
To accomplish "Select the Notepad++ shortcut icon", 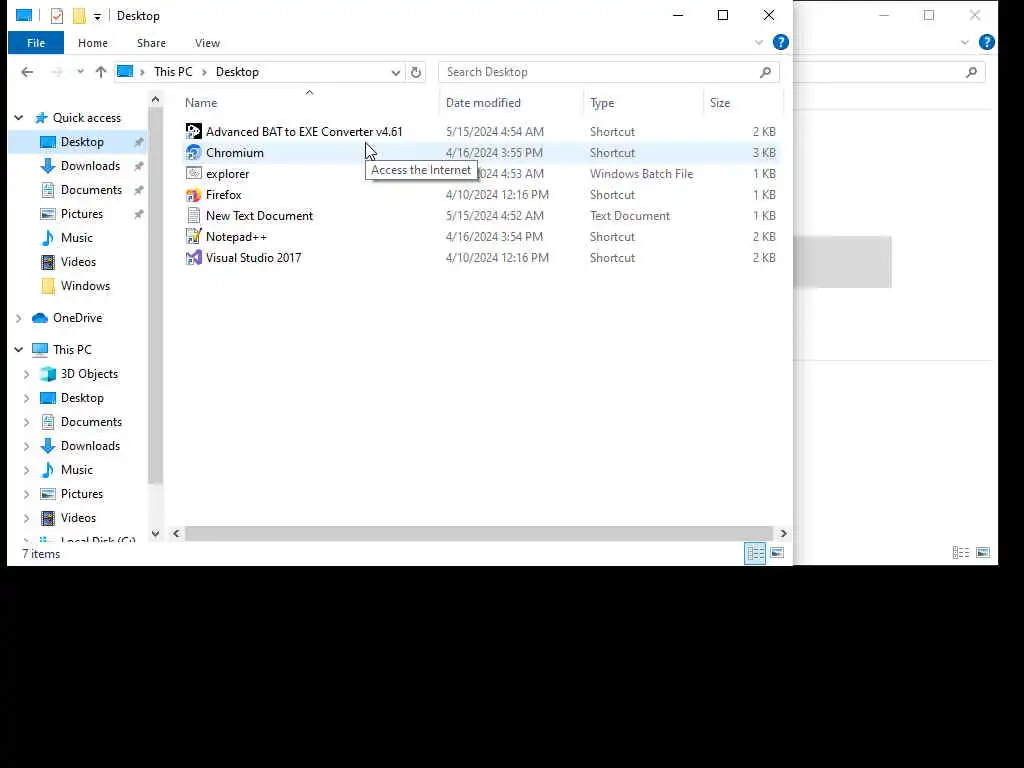I will click(193, 236).
